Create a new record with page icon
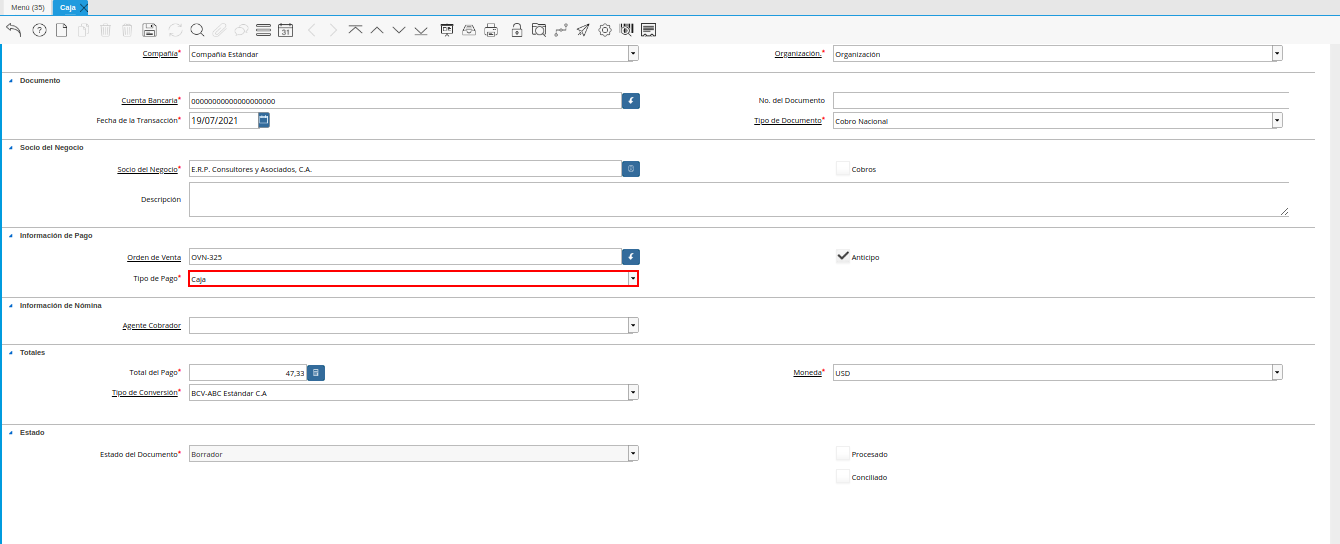The width and height of the screenshot is (1340, 544). coord(62,30)
